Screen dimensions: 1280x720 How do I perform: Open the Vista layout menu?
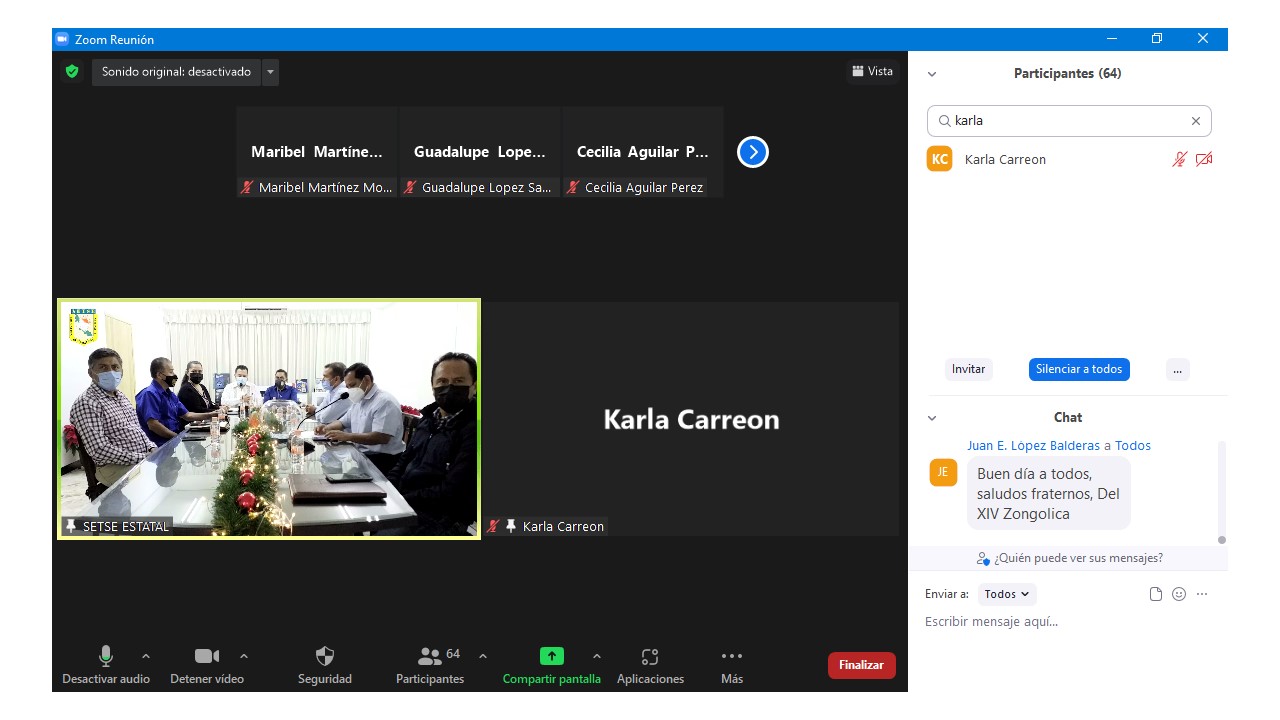(x=872, y=71)
